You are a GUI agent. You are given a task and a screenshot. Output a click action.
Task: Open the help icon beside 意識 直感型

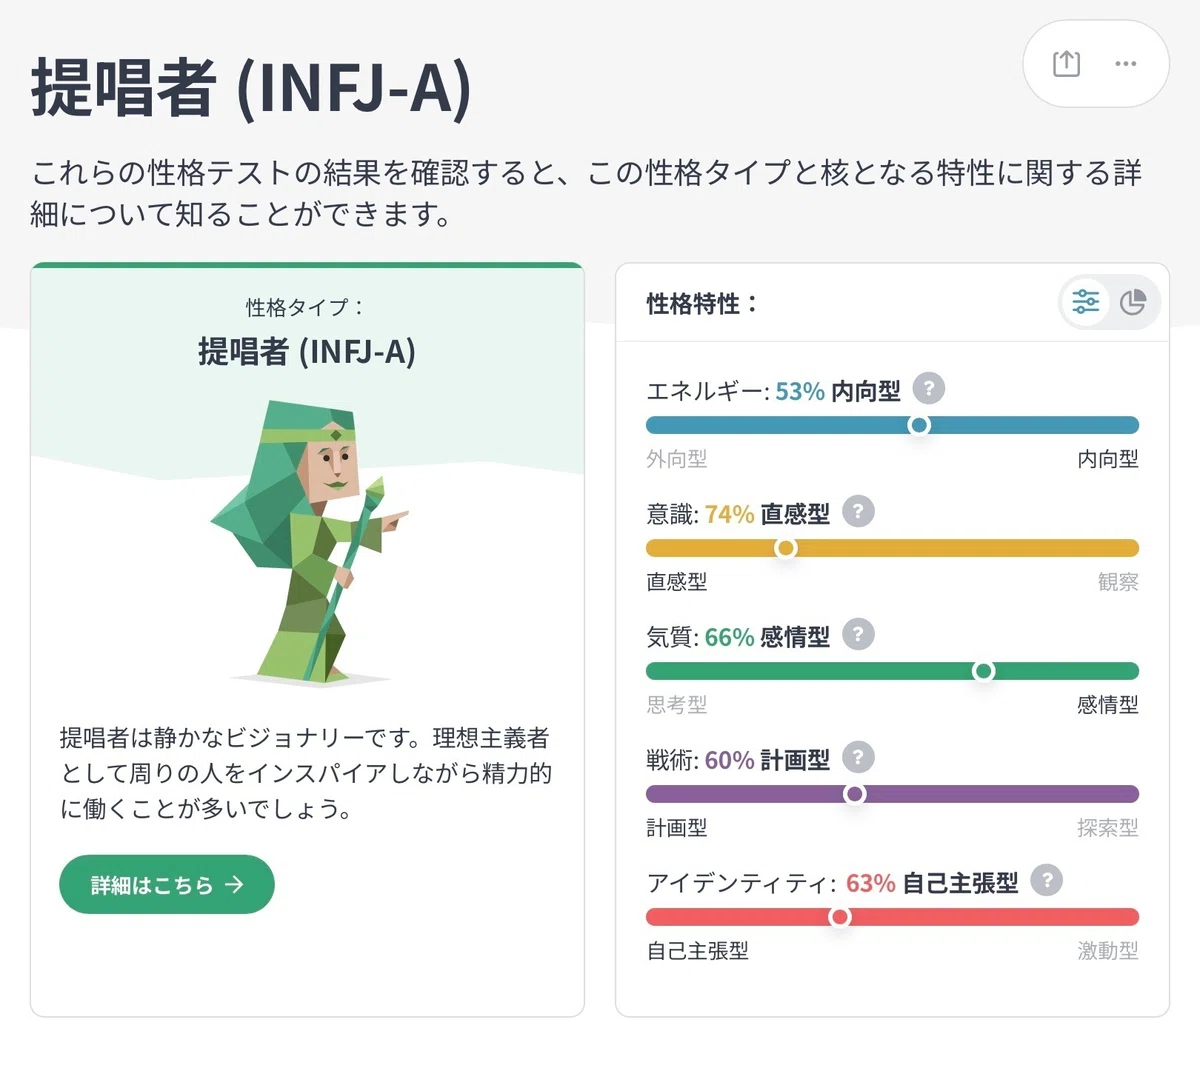pyautogui.click(x=858, y=511)
